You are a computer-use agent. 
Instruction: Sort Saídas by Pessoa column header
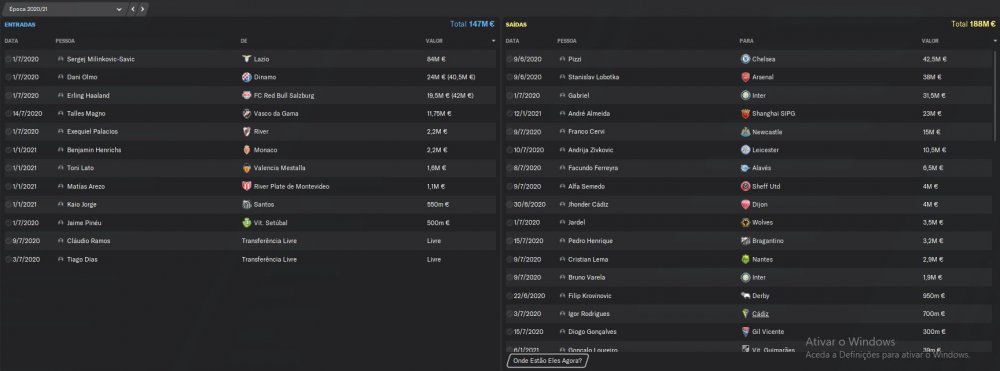(567, 41)
